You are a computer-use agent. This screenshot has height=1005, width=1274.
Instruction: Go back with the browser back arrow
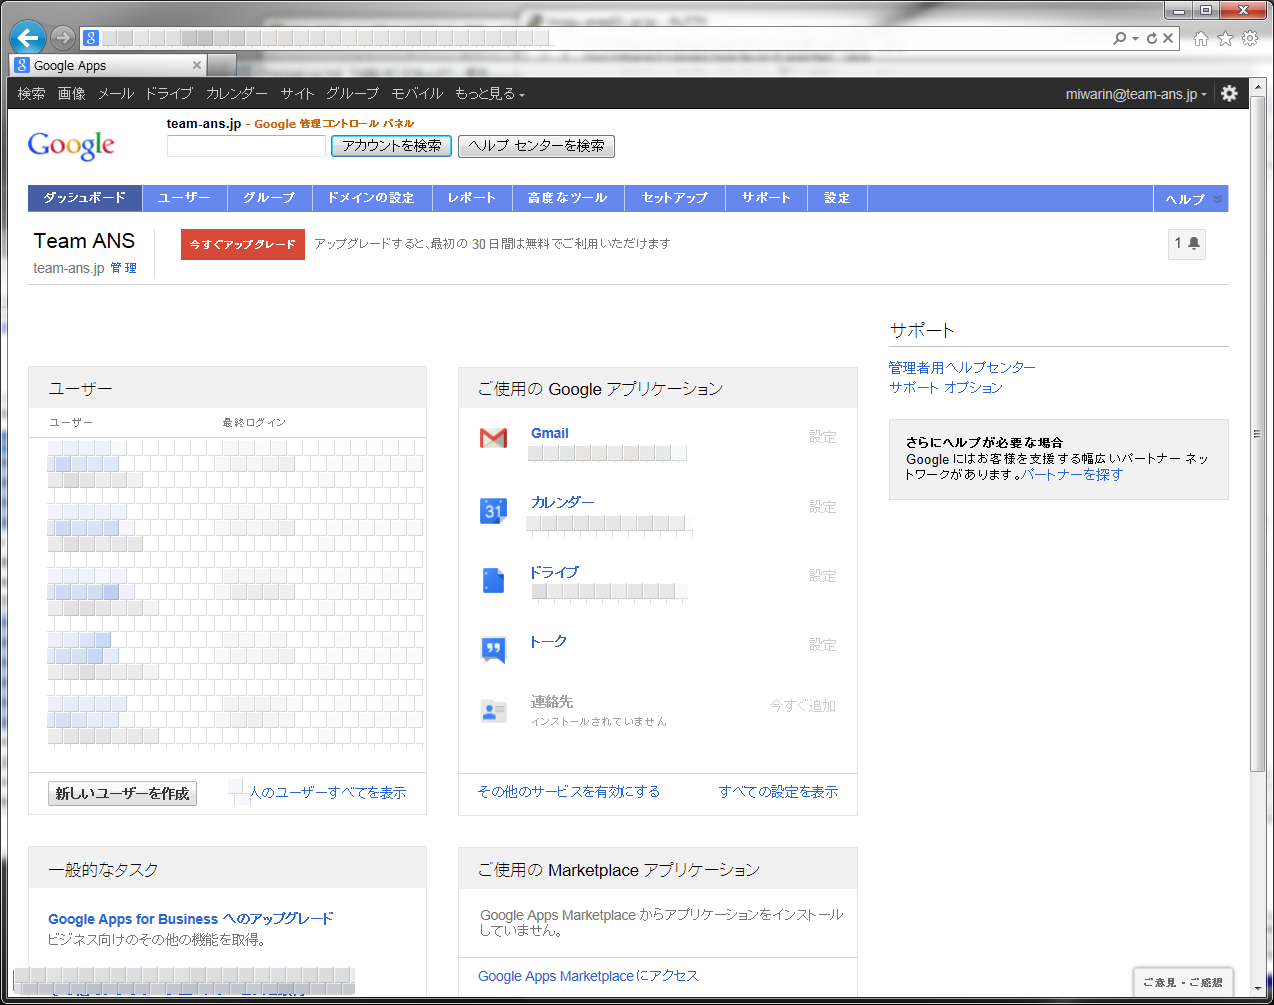point(28,38)
